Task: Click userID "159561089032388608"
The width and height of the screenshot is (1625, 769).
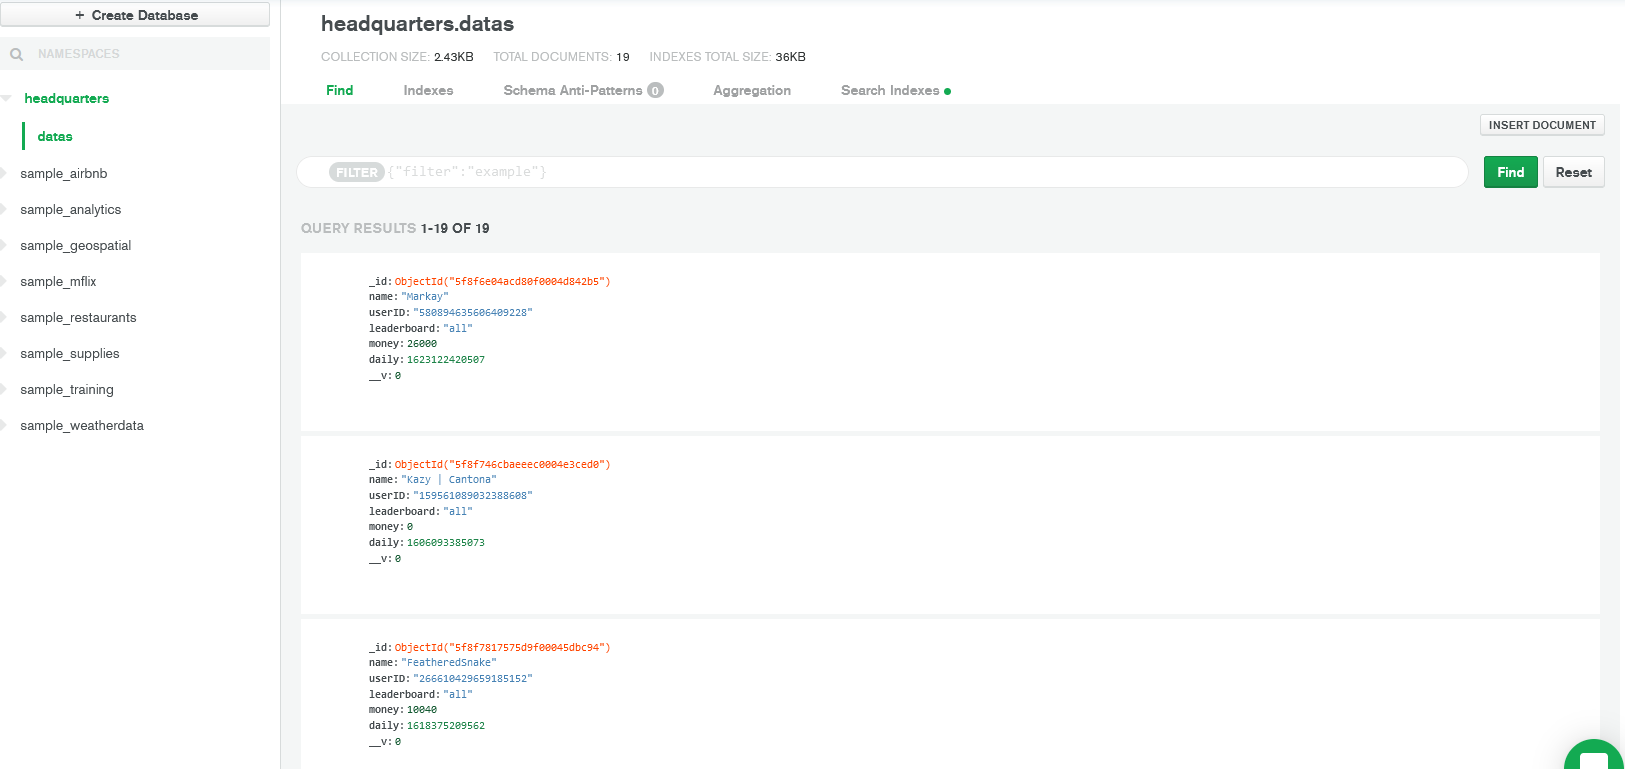Action: click(x=473, y=496)
